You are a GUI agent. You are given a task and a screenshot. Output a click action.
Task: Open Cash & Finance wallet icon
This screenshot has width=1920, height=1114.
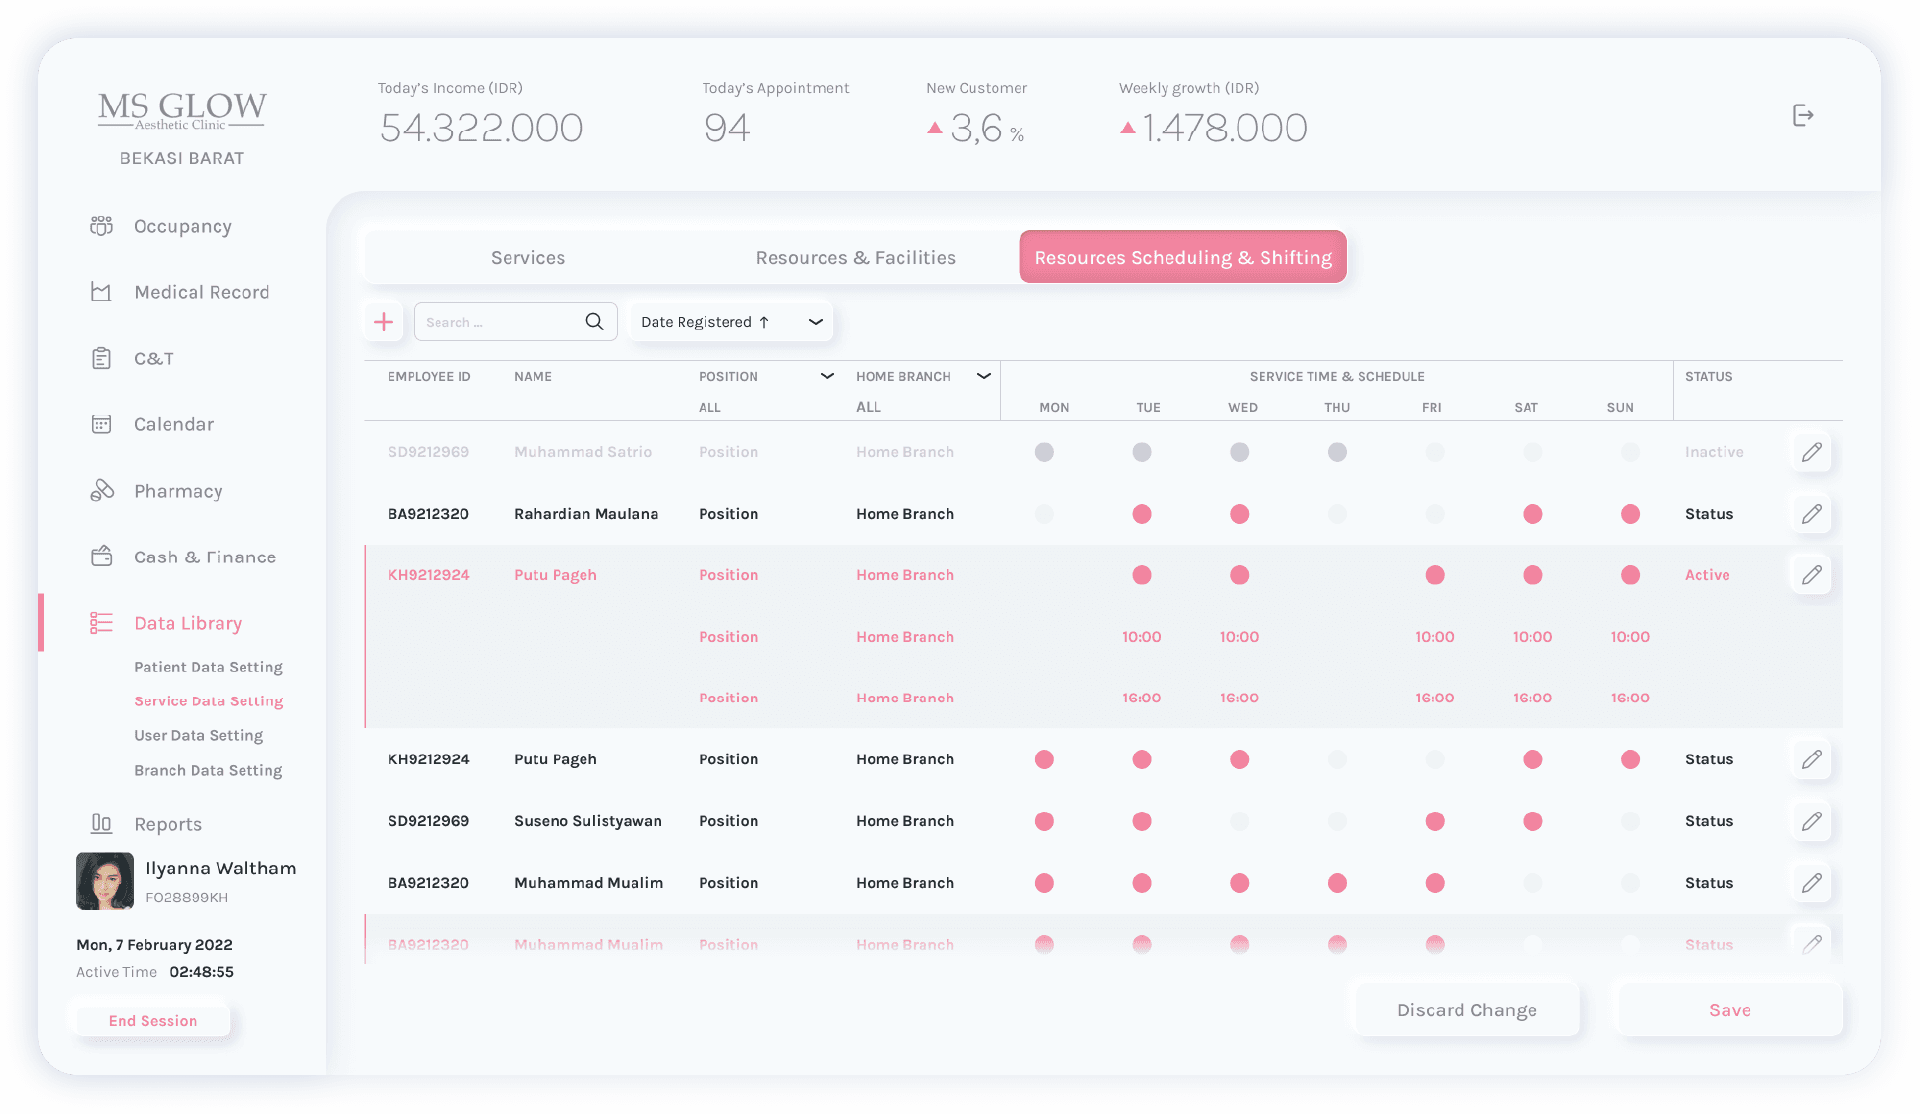coord(102,557)
